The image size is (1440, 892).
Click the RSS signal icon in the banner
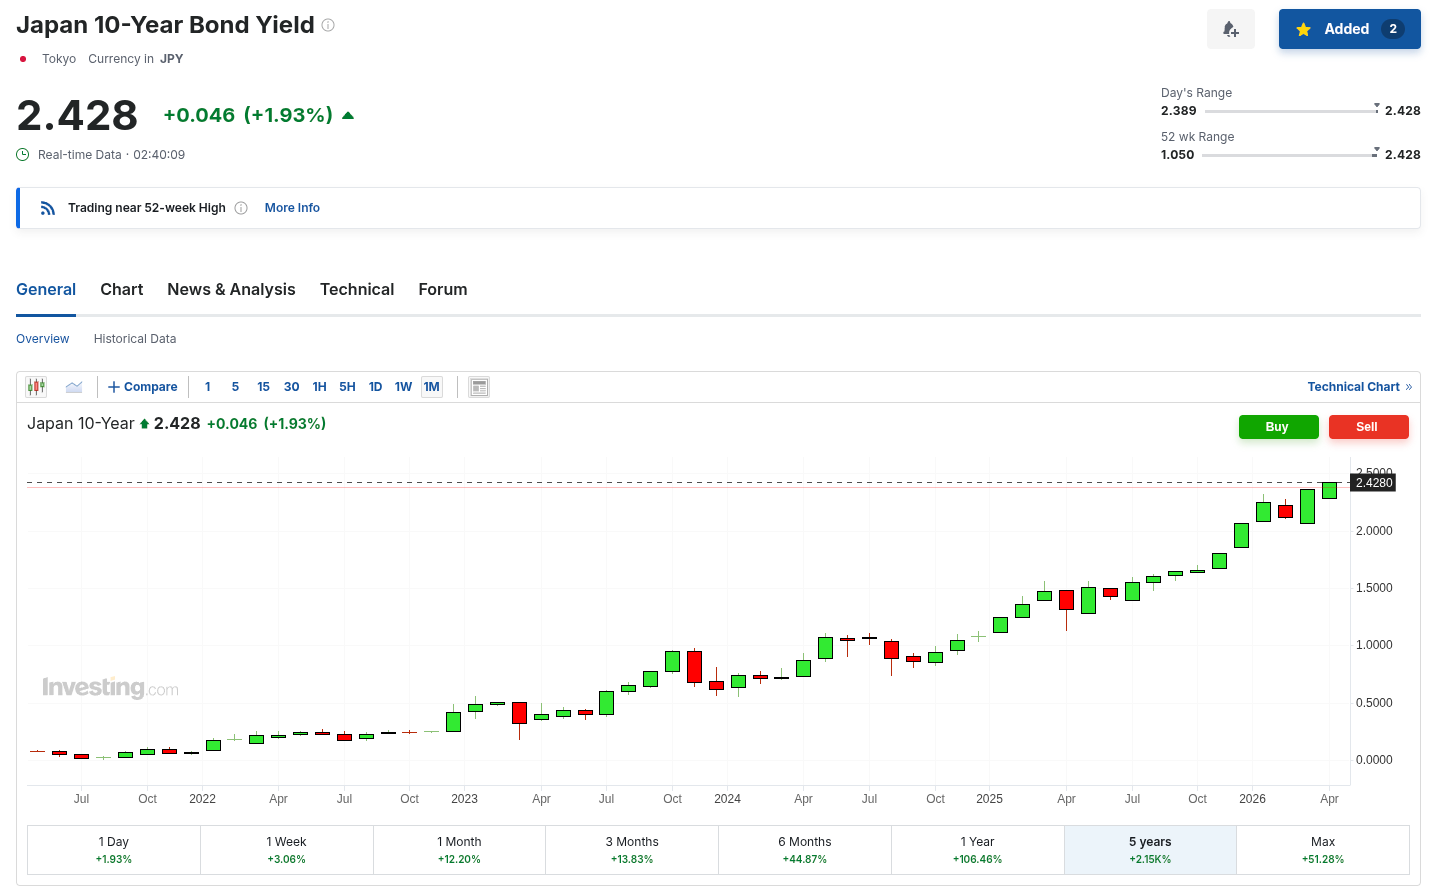coord(48,208)
